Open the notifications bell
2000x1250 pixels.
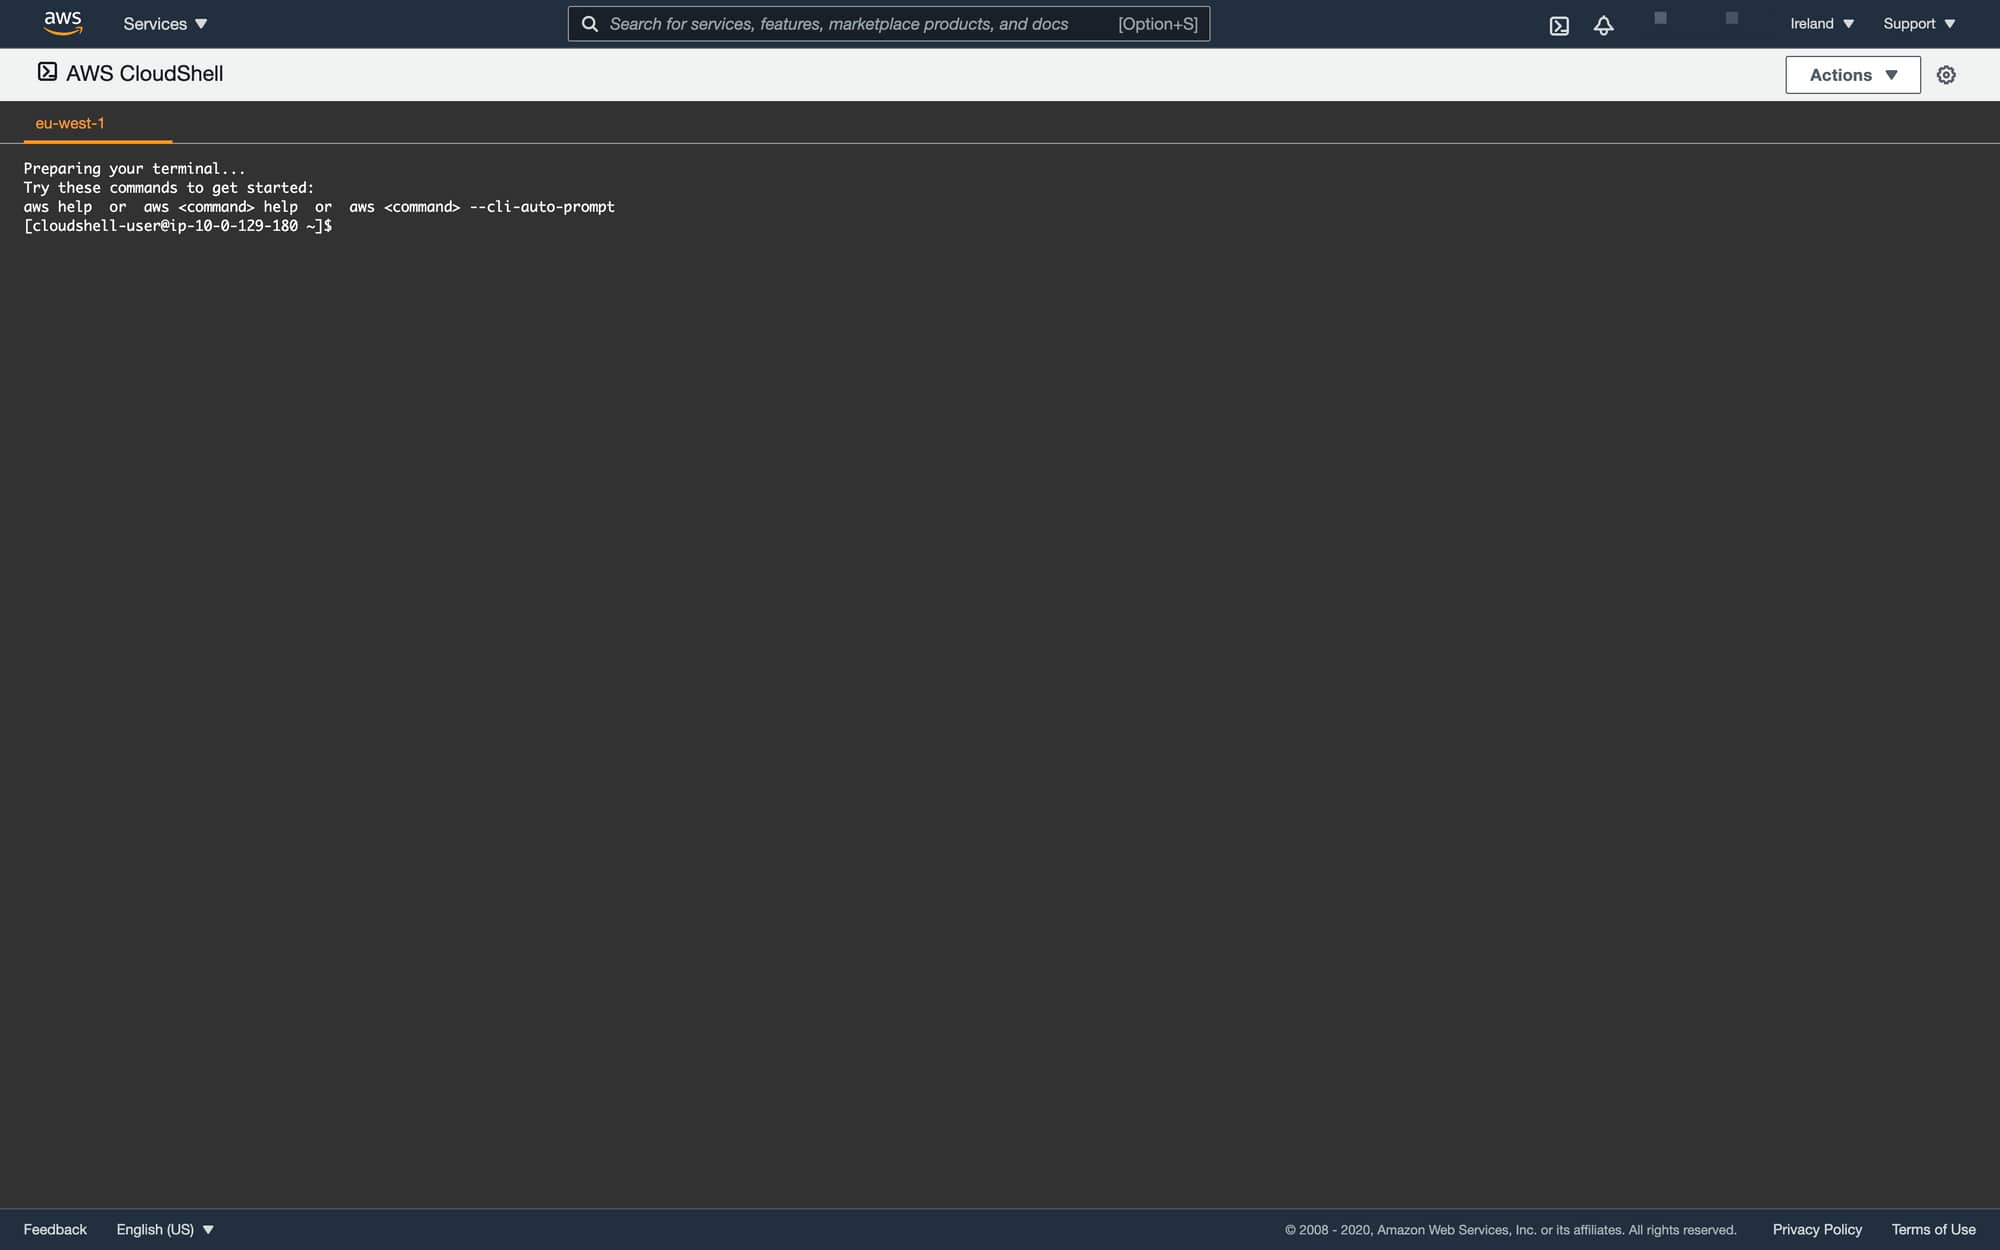click(x=1603, y=25)
